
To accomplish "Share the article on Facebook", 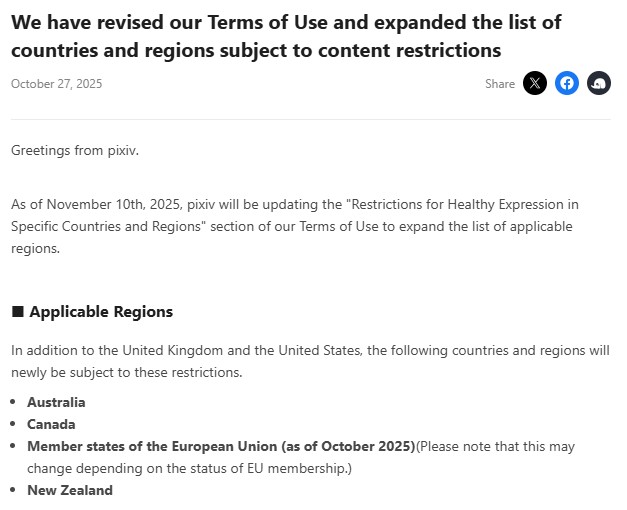I will (x=567, y=84).
